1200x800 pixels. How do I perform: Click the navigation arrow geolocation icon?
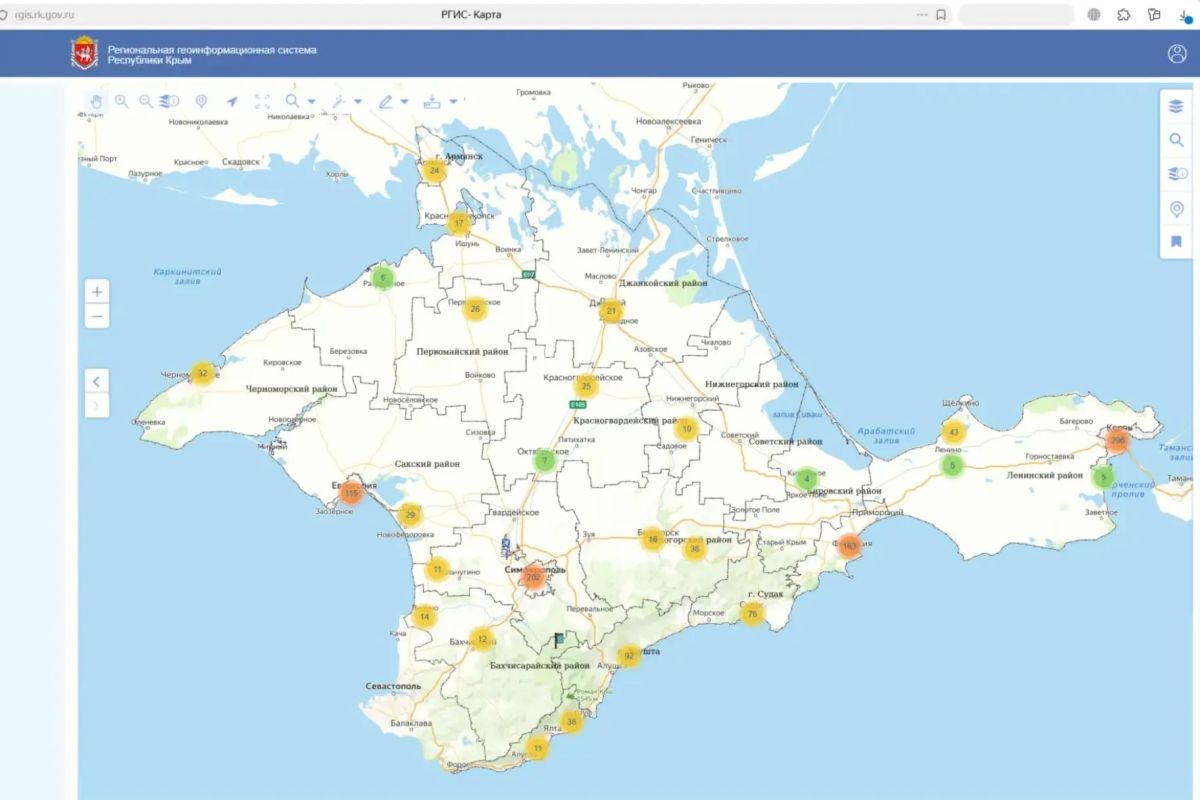pyautogui.click(x=232, y=101)
